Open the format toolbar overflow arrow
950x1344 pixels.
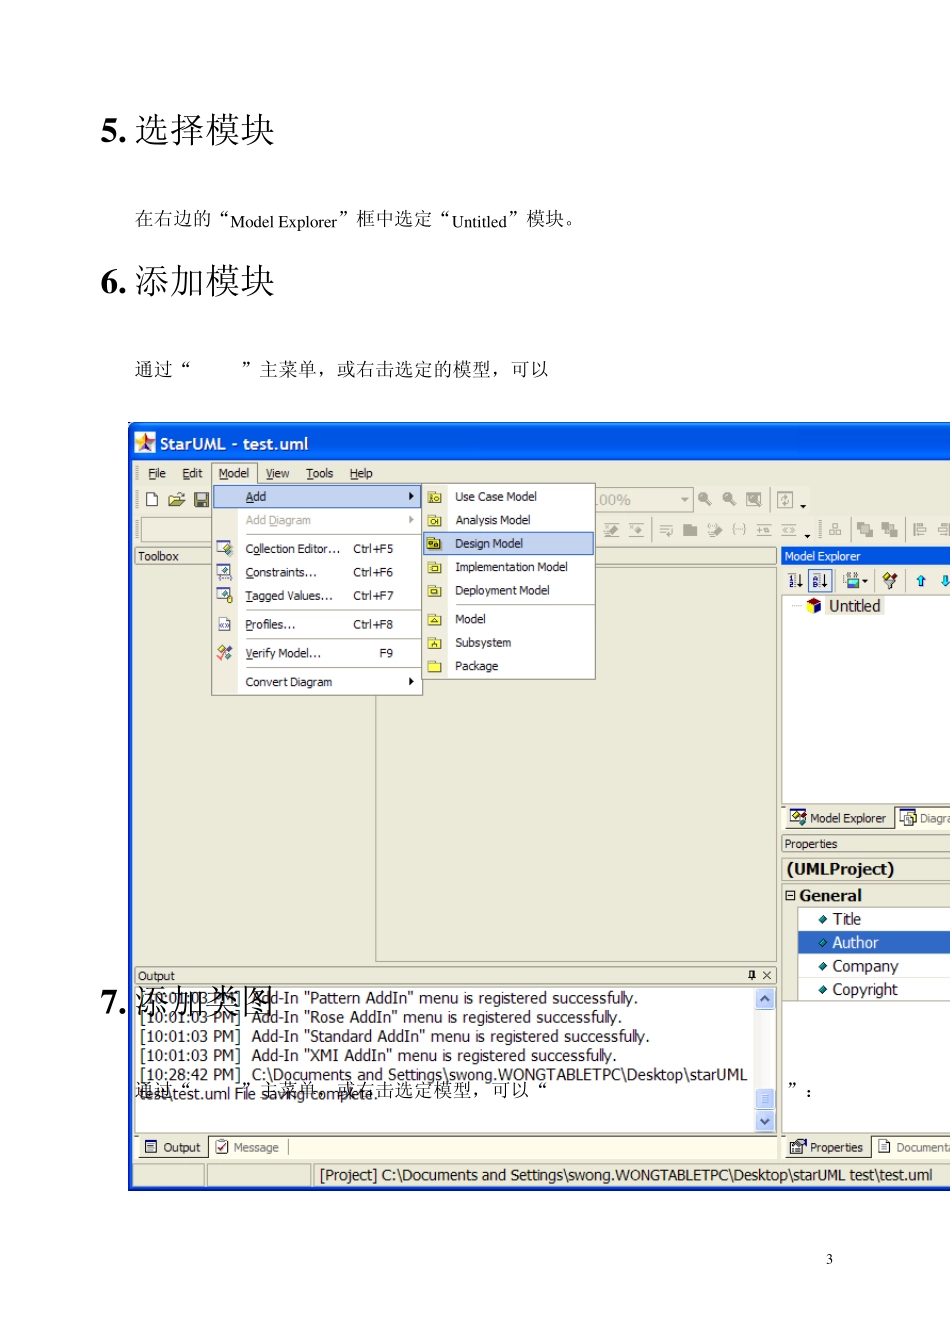coord(807,535)
